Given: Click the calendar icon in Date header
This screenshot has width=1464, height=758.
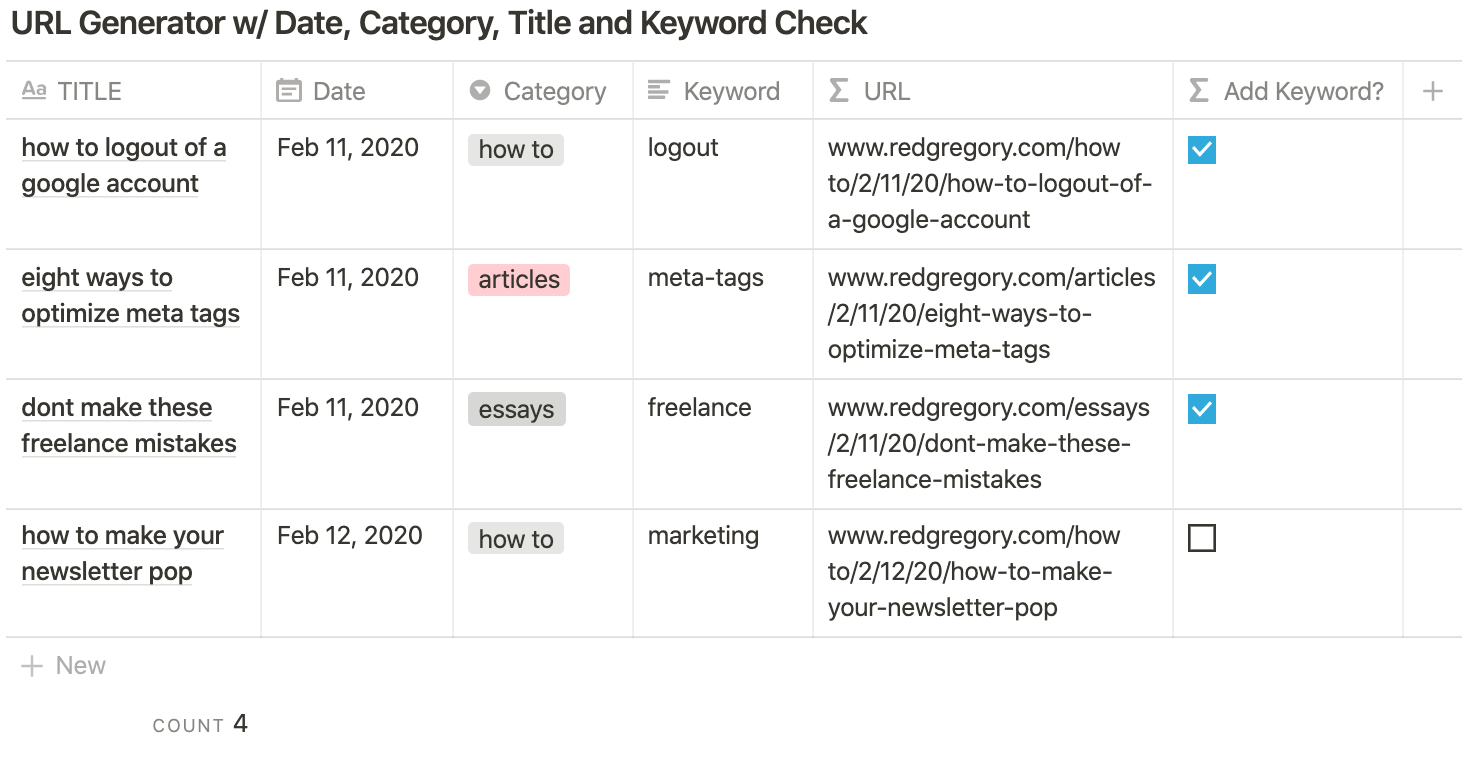Looking at the screenshot, I should point(289,91).
